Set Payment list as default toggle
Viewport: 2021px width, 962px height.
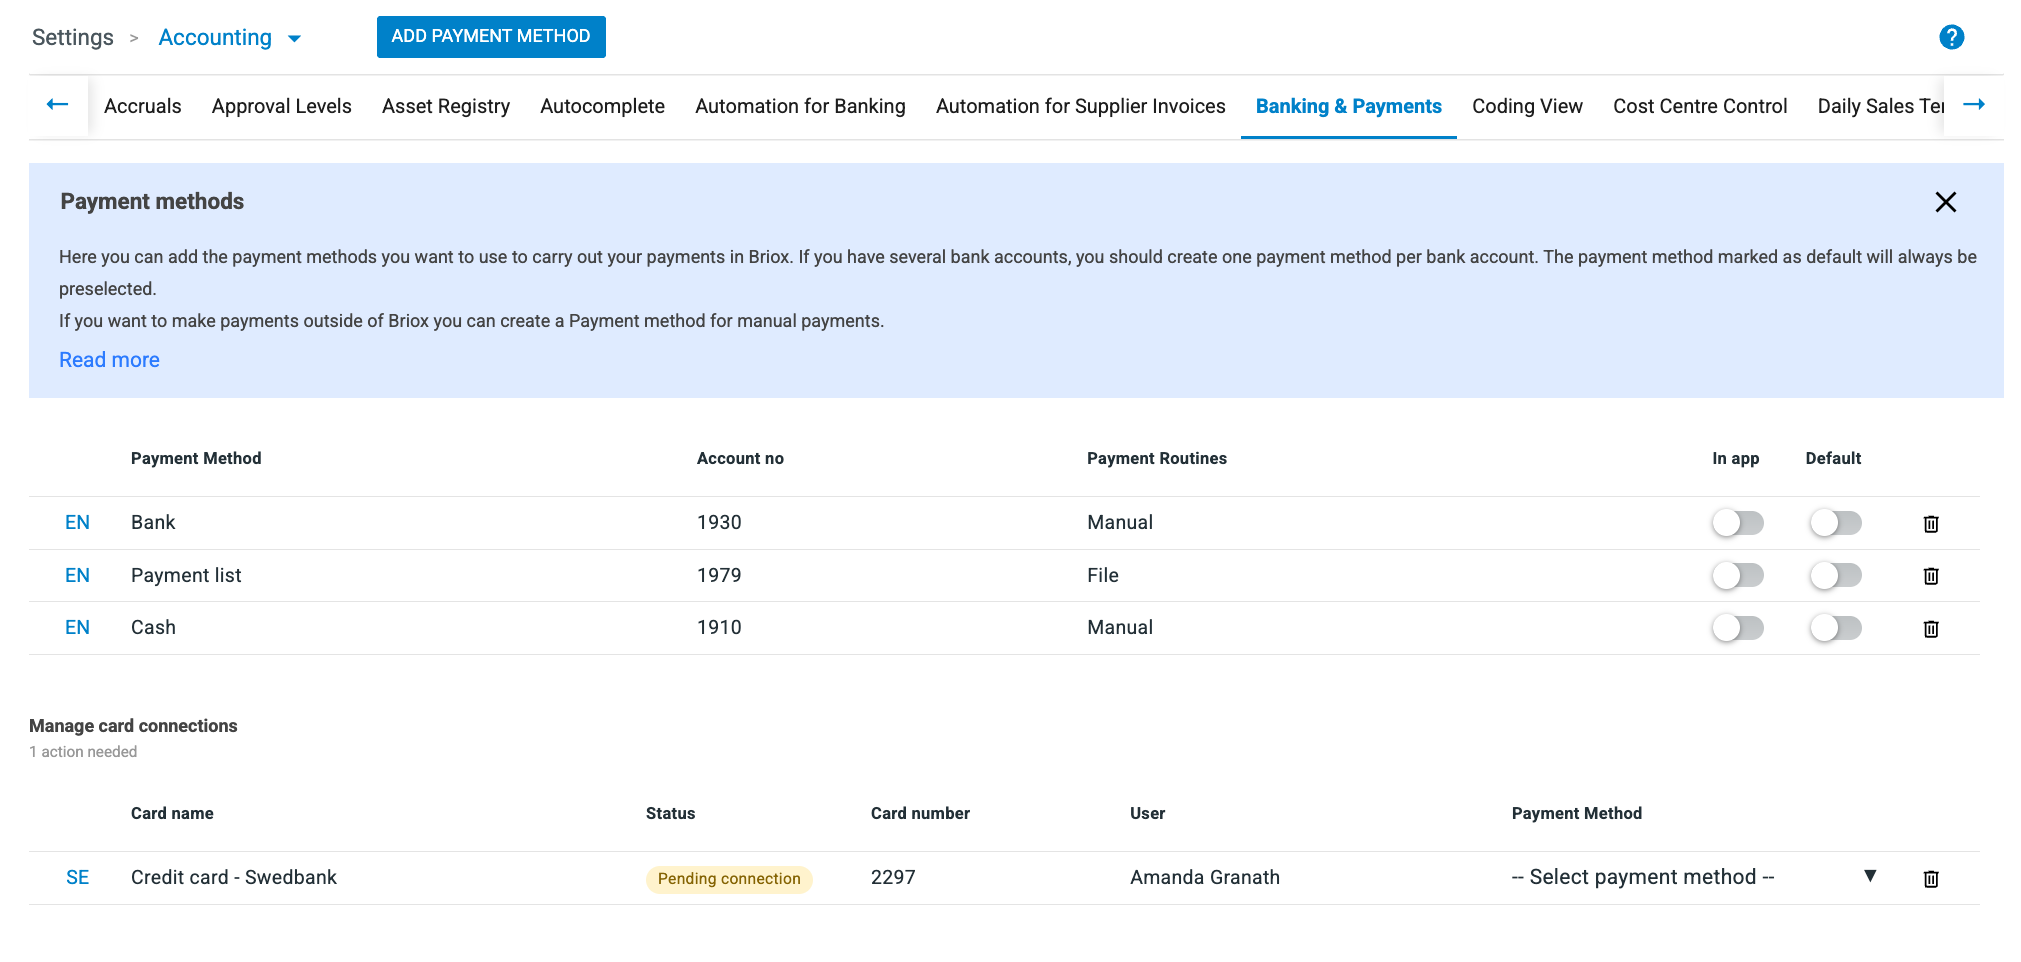[x=1834, y=576]
